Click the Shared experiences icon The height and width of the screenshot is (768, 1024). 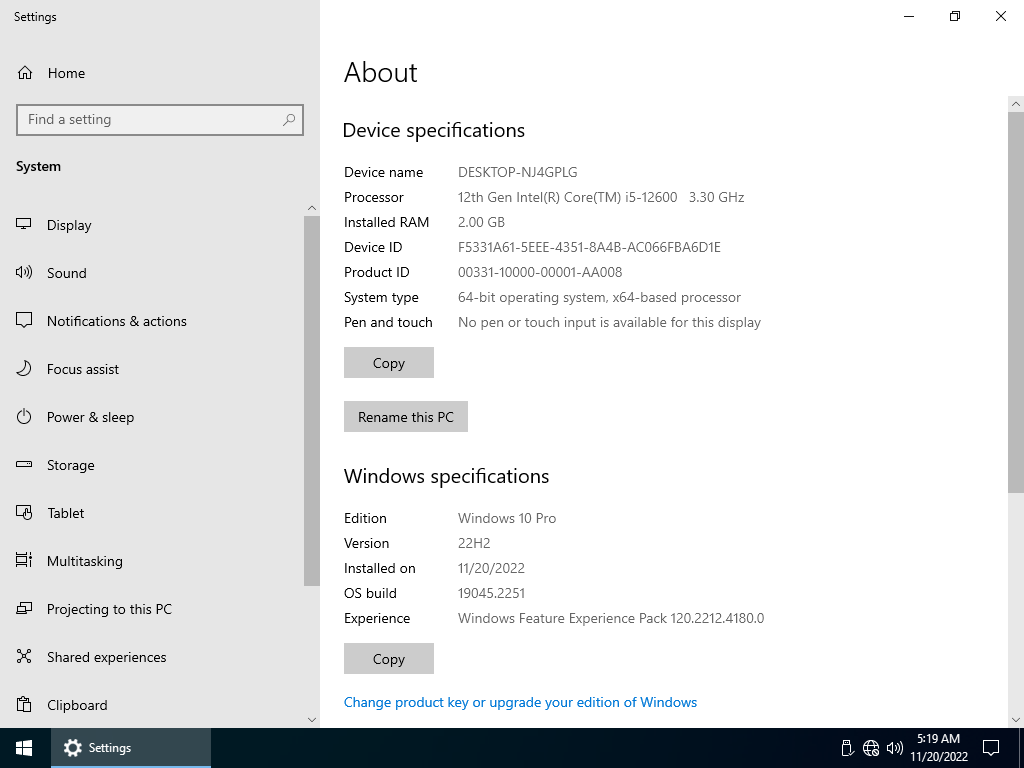25,657
